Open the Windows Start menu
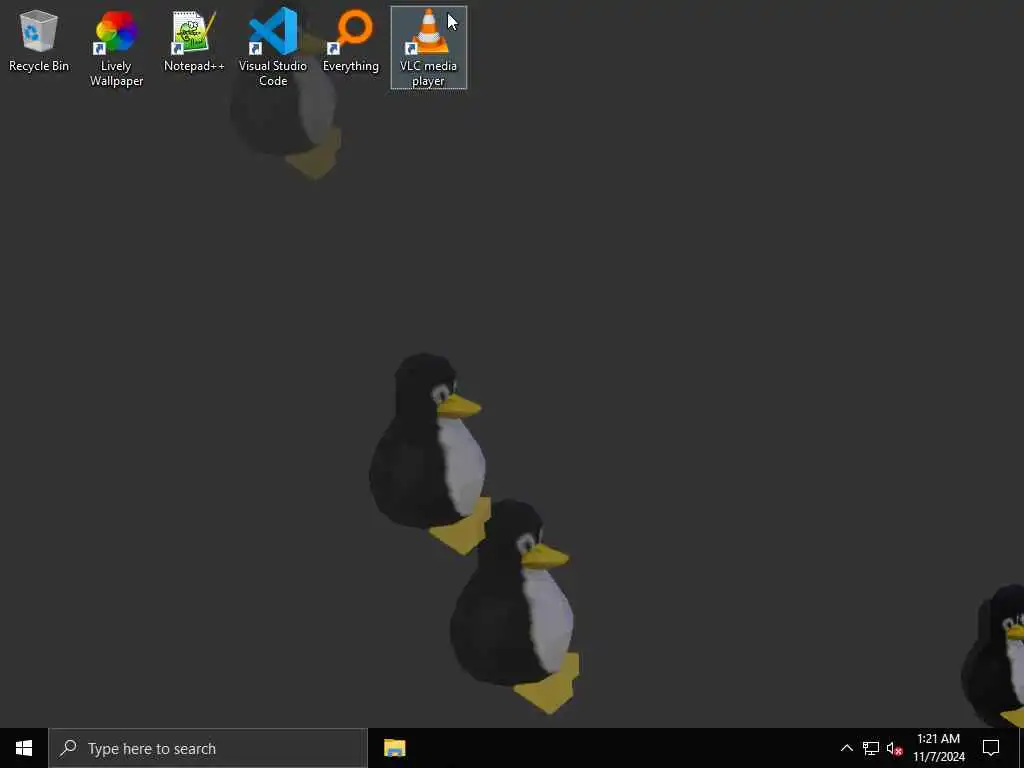Image resolution: width=1024 pixels, height=768 pixels. coord(24,748)
